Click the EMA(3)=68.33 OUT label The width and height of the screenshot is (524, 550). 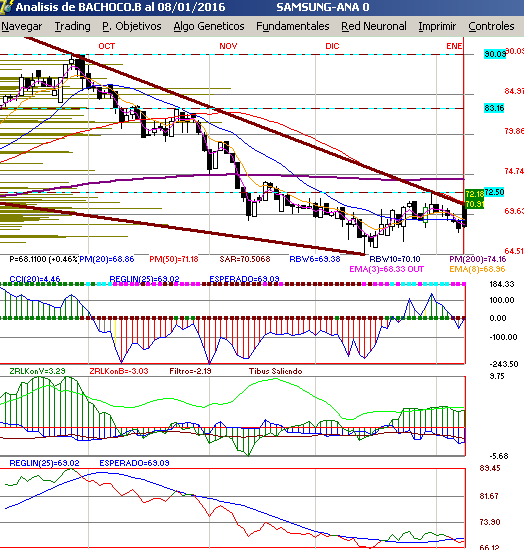(x=387, y=269)
